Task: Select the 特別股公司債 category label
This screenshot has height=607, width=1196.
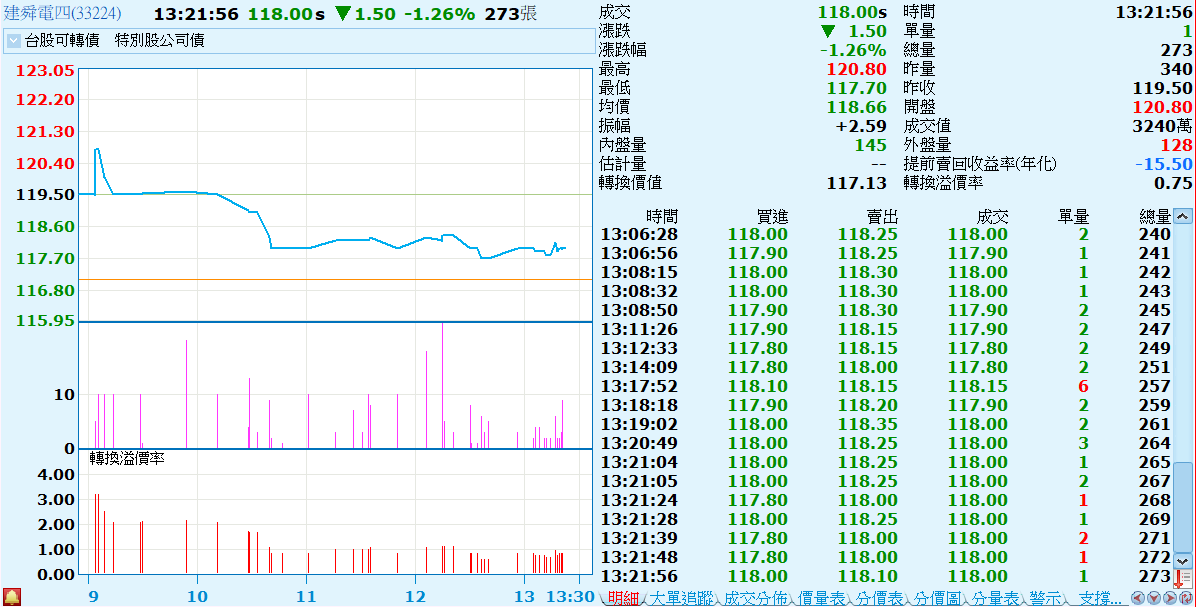Action: [159, 41]
